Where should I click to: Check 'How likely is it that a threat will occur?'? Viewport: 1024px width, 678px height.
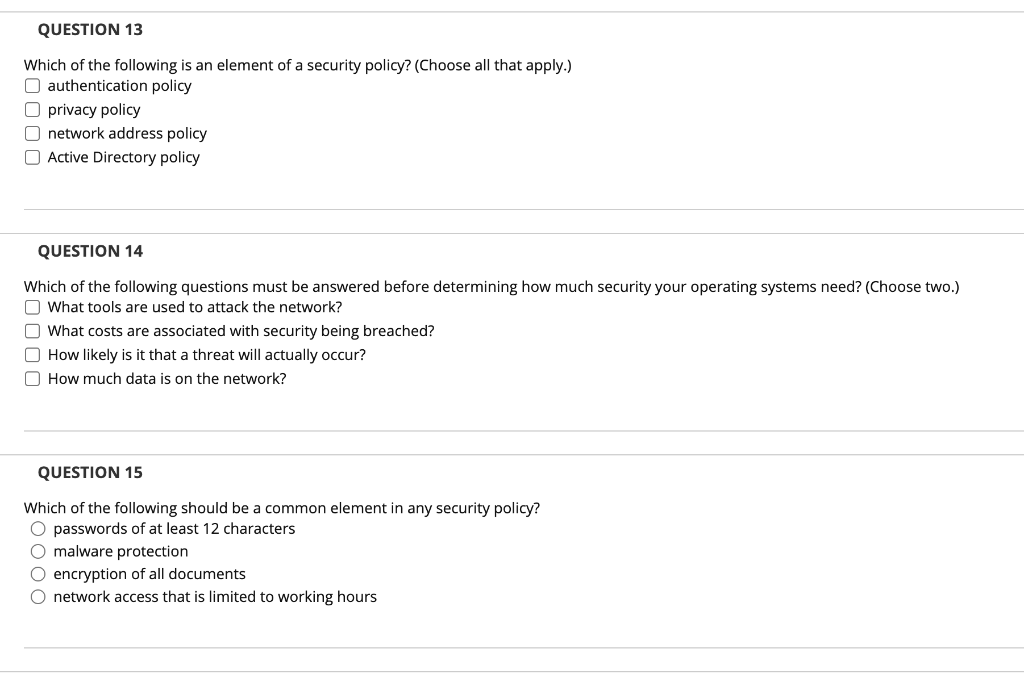pyautogui.click(x=33, y=355)
